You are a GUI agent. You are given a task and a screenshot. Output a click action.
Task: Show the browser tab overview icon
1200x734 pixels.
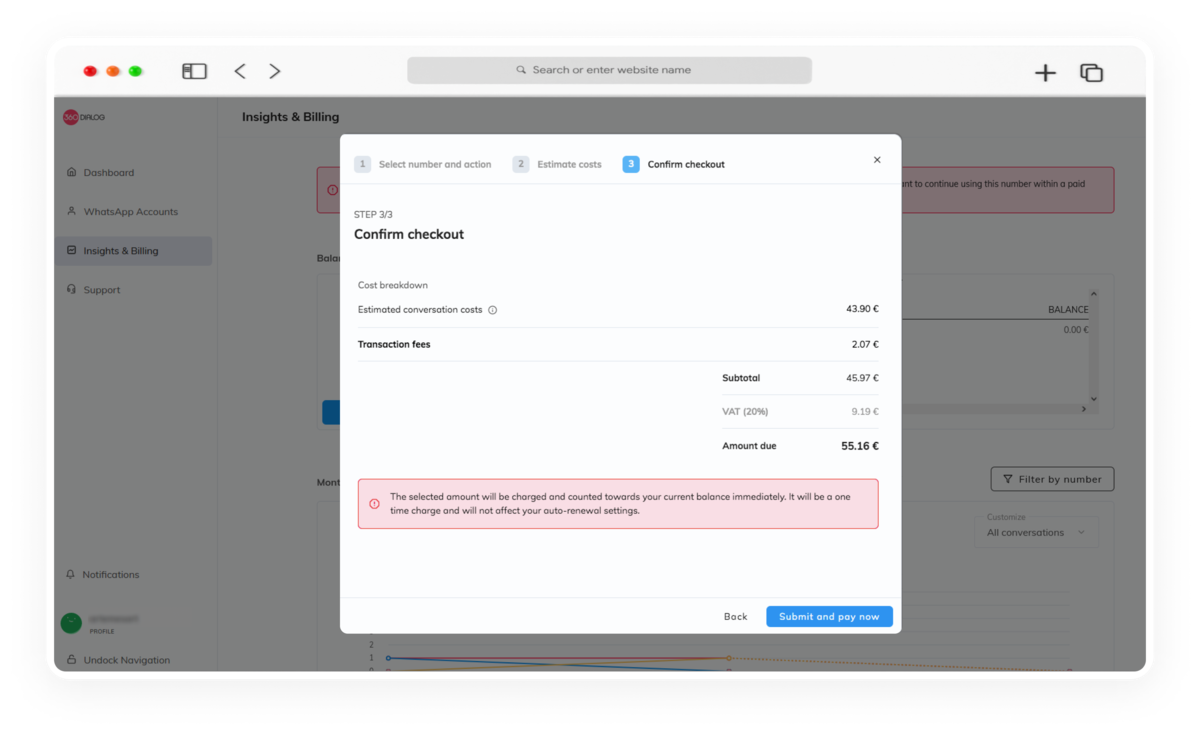coord(1091,72)
